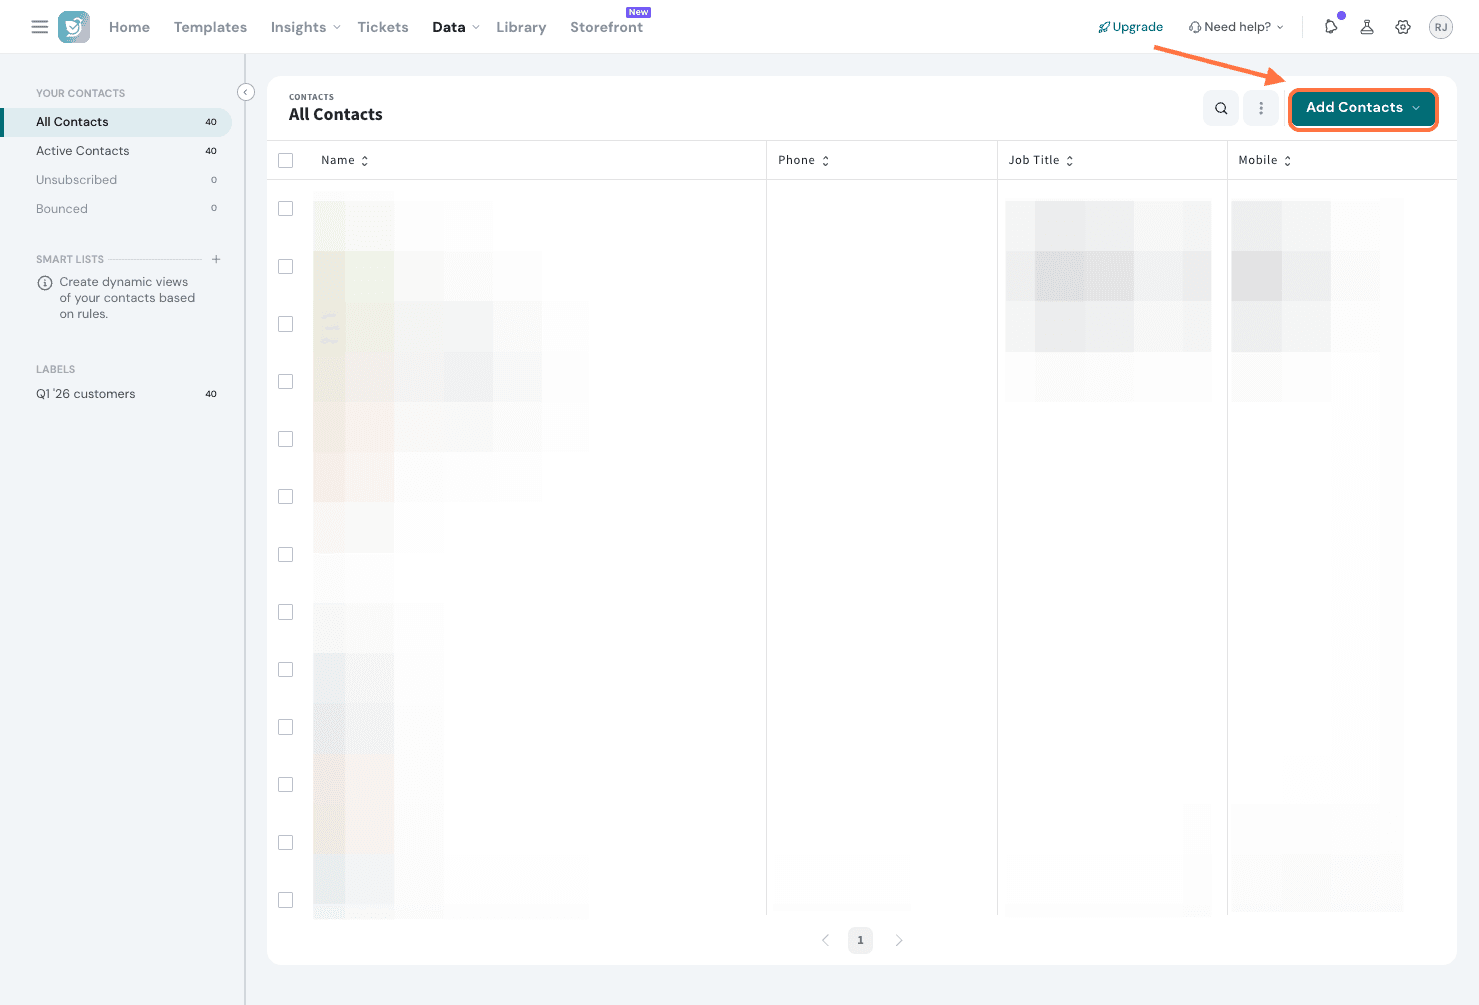Open the three-dot more options menu
The height and width of the screenshot is (1005, 1479).
click(1261, 108)
